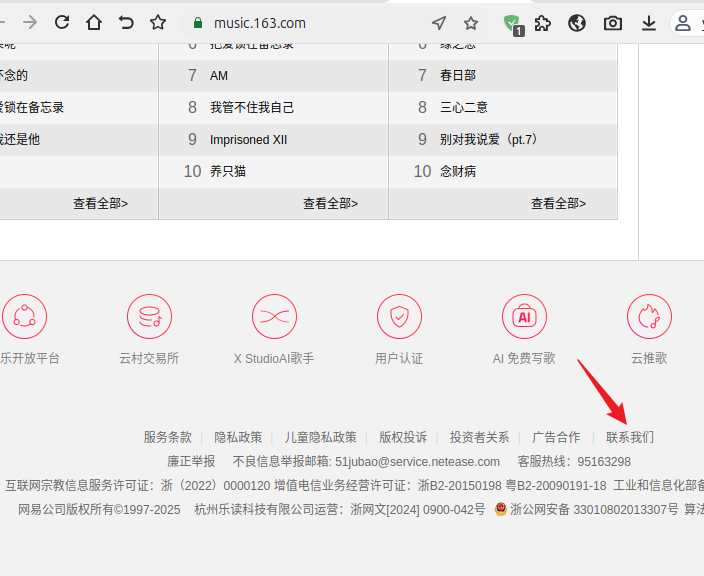
Task: Click the 浙公网安备 33010802013307号 link
Action: pos(594,510)
